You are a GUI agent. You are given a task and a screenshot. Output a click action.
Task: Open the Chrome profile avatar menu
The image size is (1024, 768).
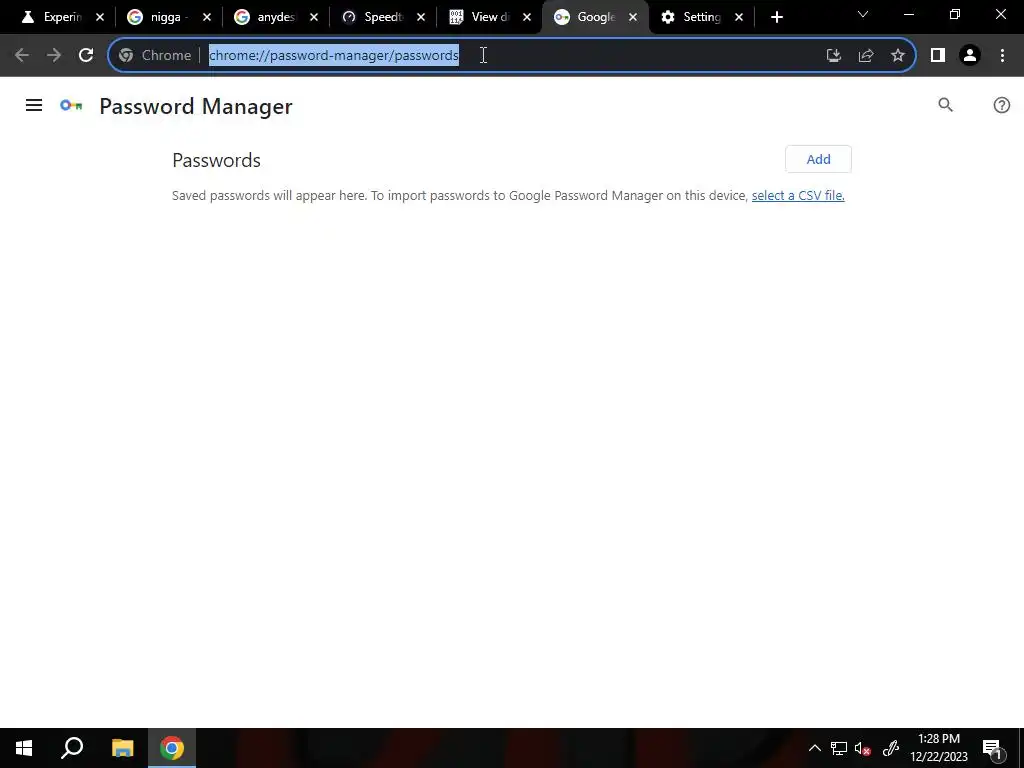[970, 56]
